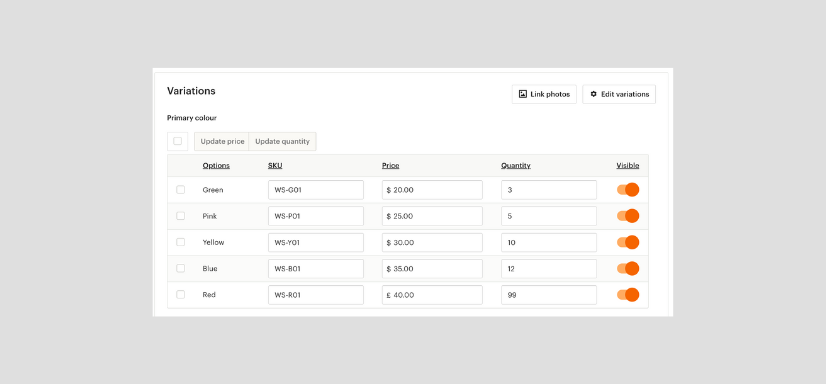Focus the SKU field WS-P01
This screenshot has width=826, height=384.
tap(316, 216)
